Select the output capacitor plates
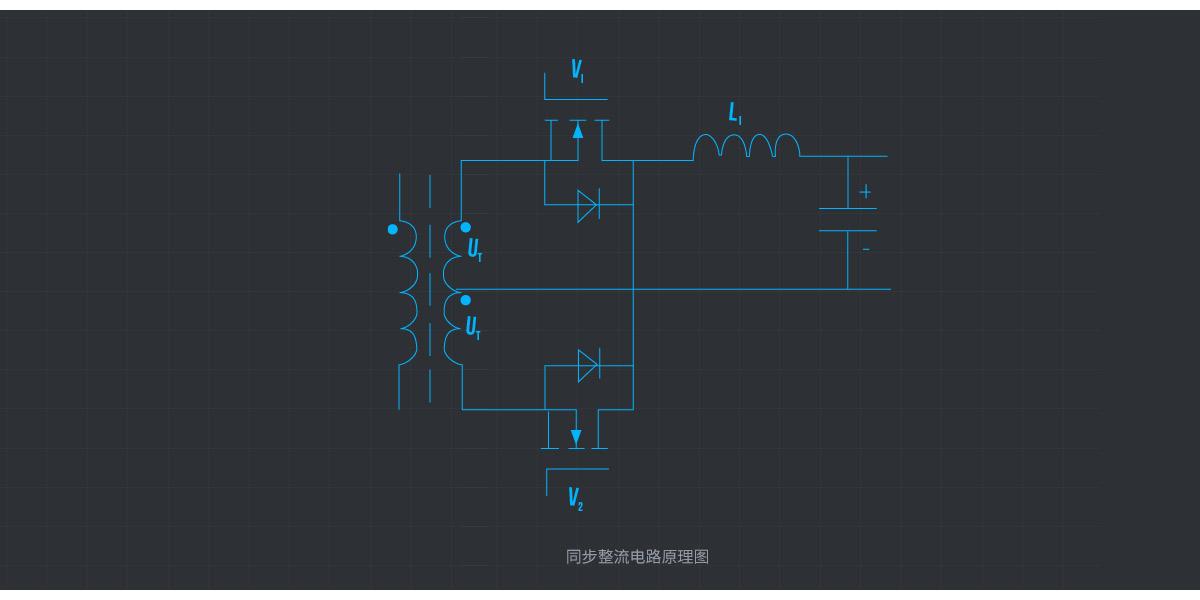 click(848, 220)
